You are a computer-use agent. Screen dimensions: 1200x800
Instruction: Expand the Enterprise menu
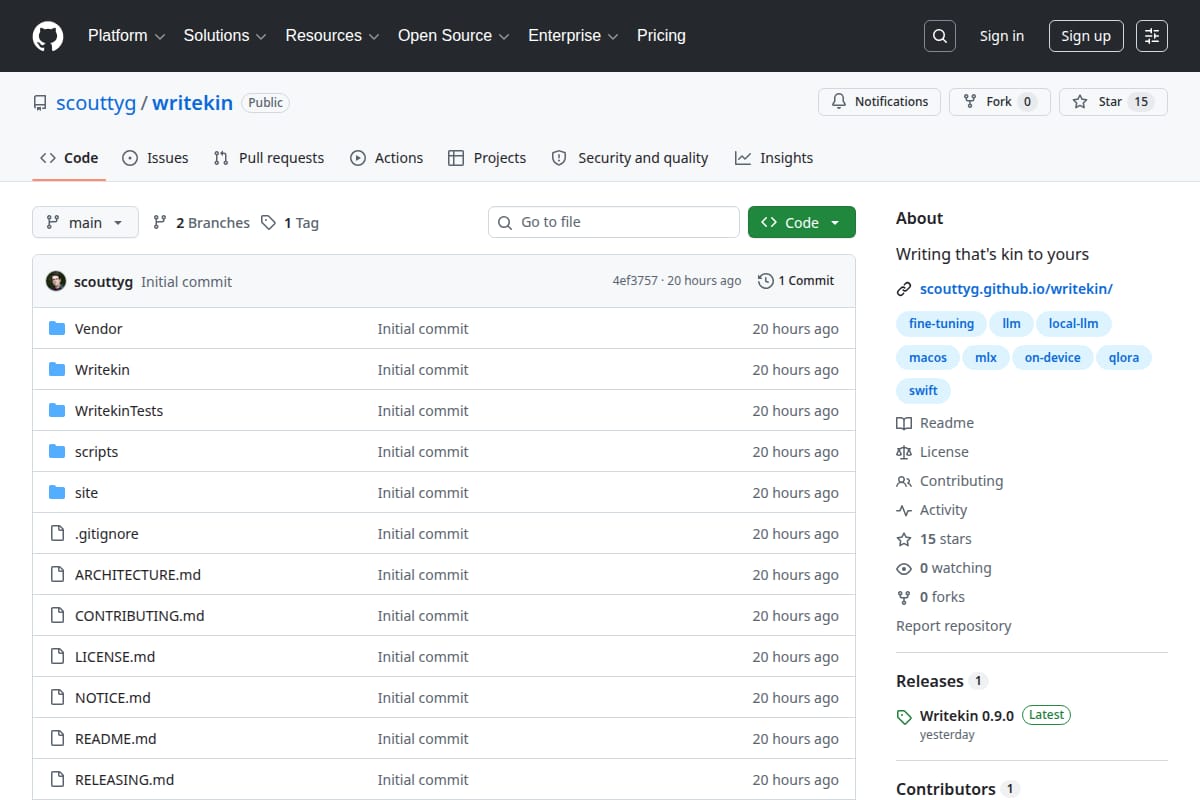(x=573, y=36)
